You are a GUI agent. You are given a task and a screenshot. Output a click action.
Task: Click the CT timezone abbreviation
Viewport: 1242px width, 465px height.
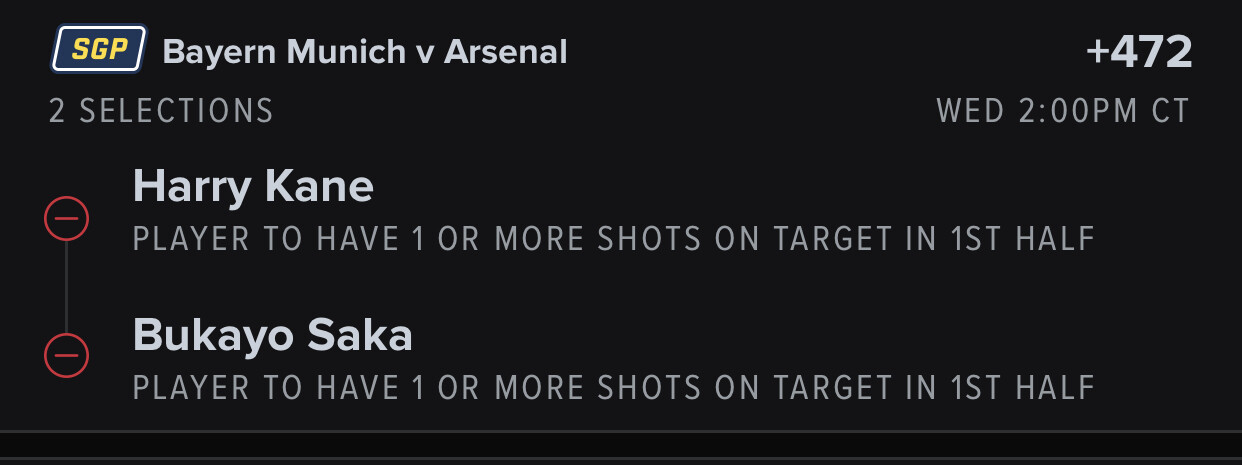pyautogui.click(x=1170, y=111)
